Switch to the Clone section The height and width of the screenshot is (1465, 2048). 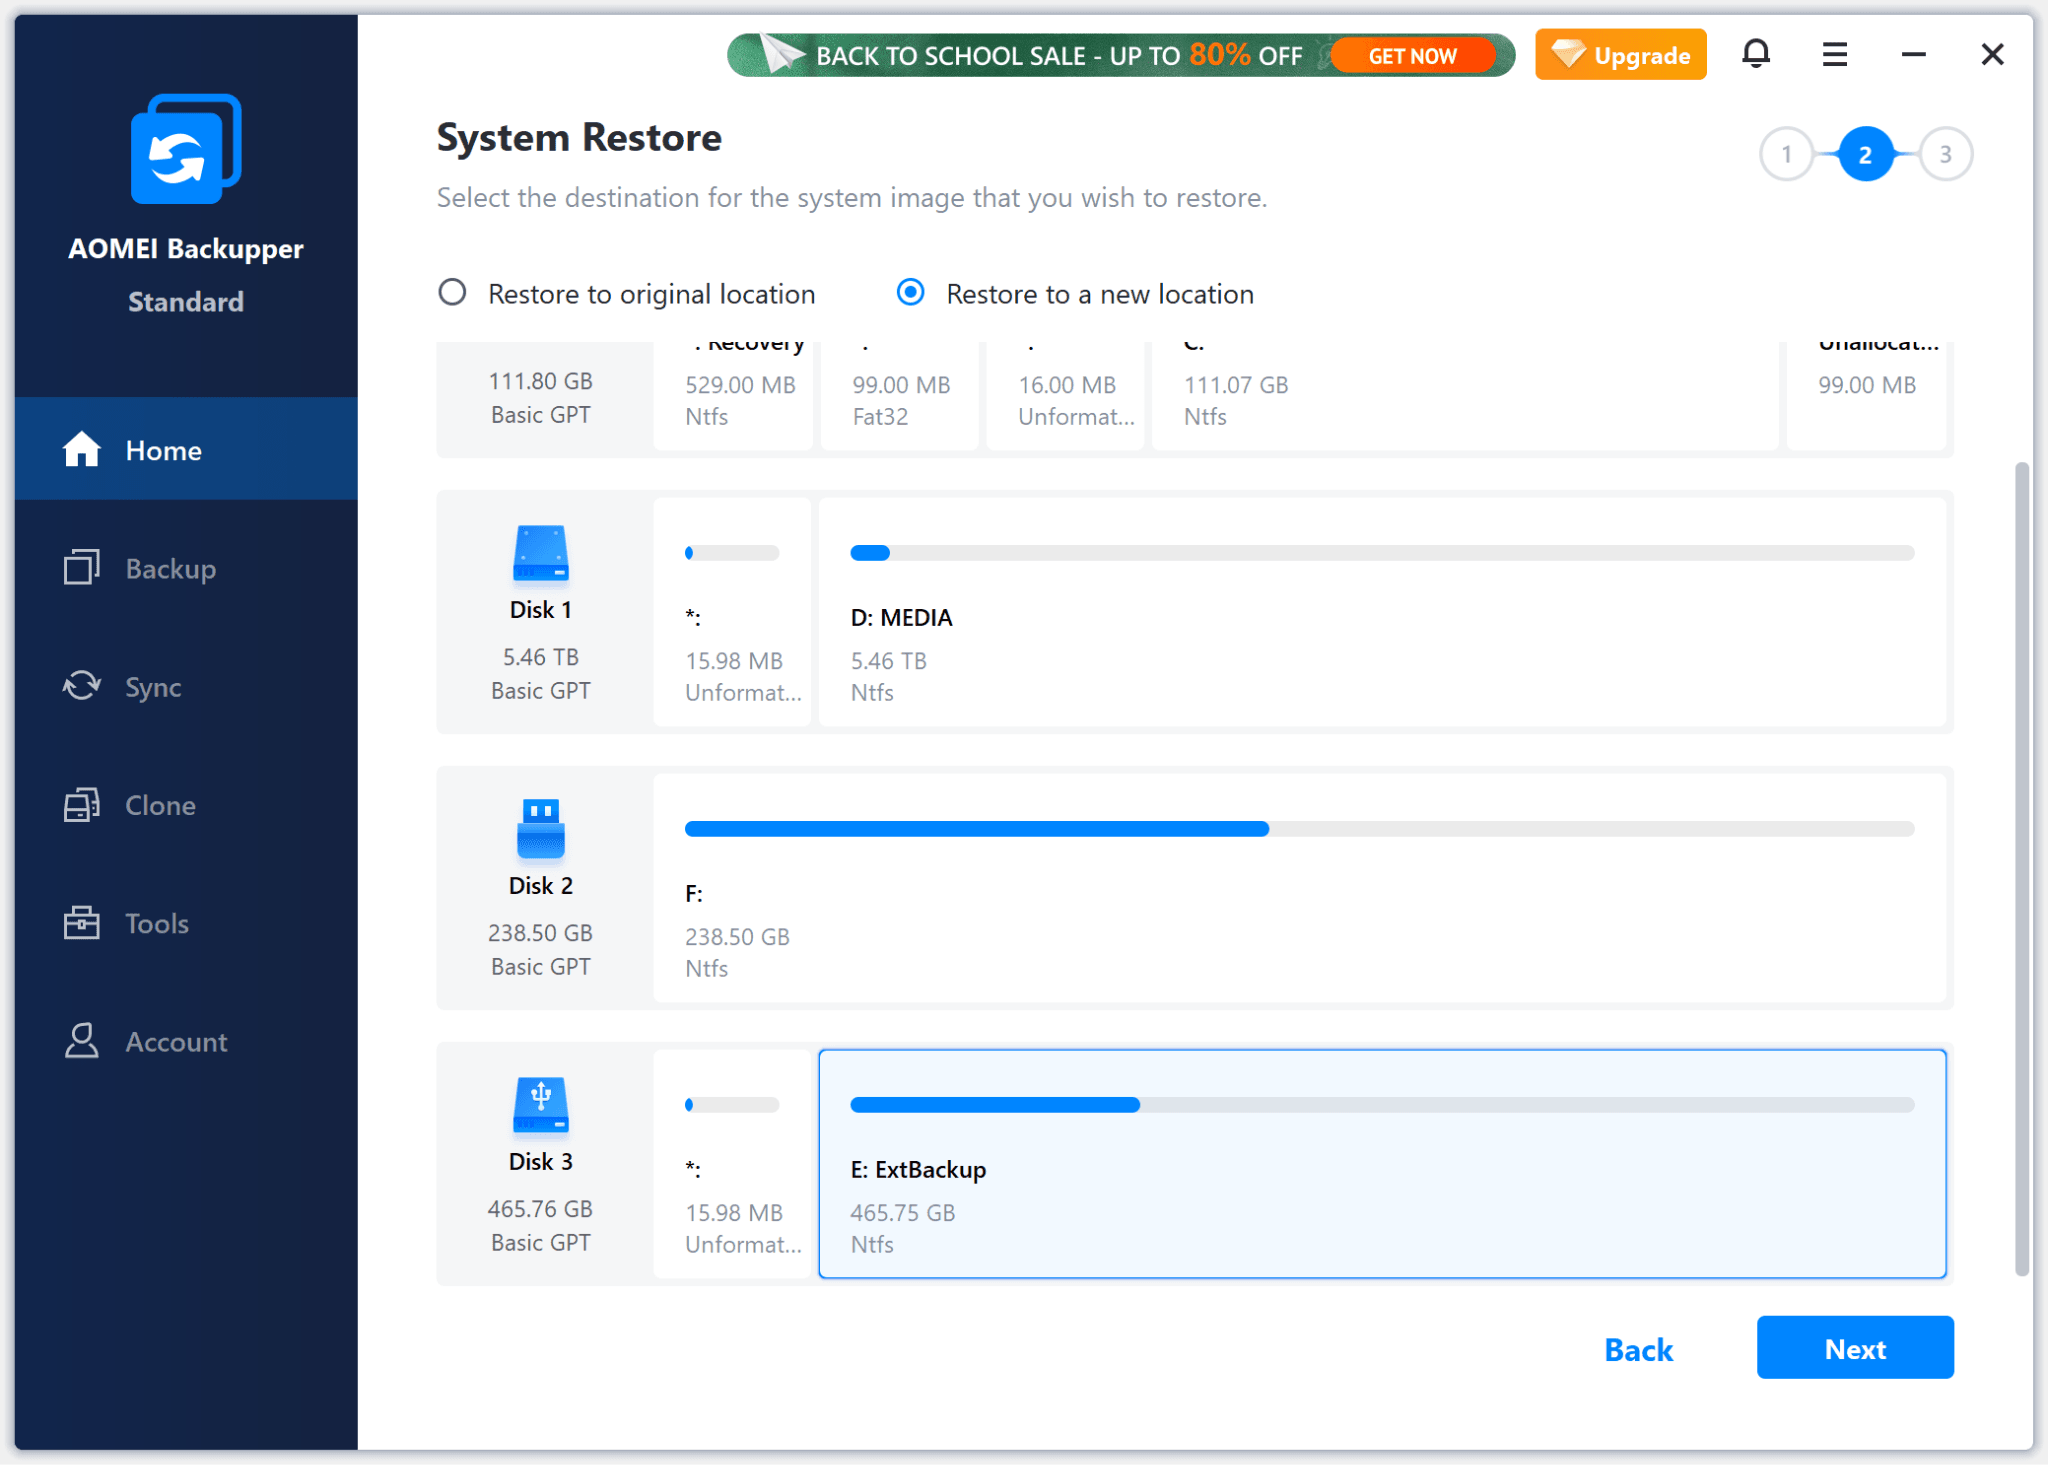[186, 805]
